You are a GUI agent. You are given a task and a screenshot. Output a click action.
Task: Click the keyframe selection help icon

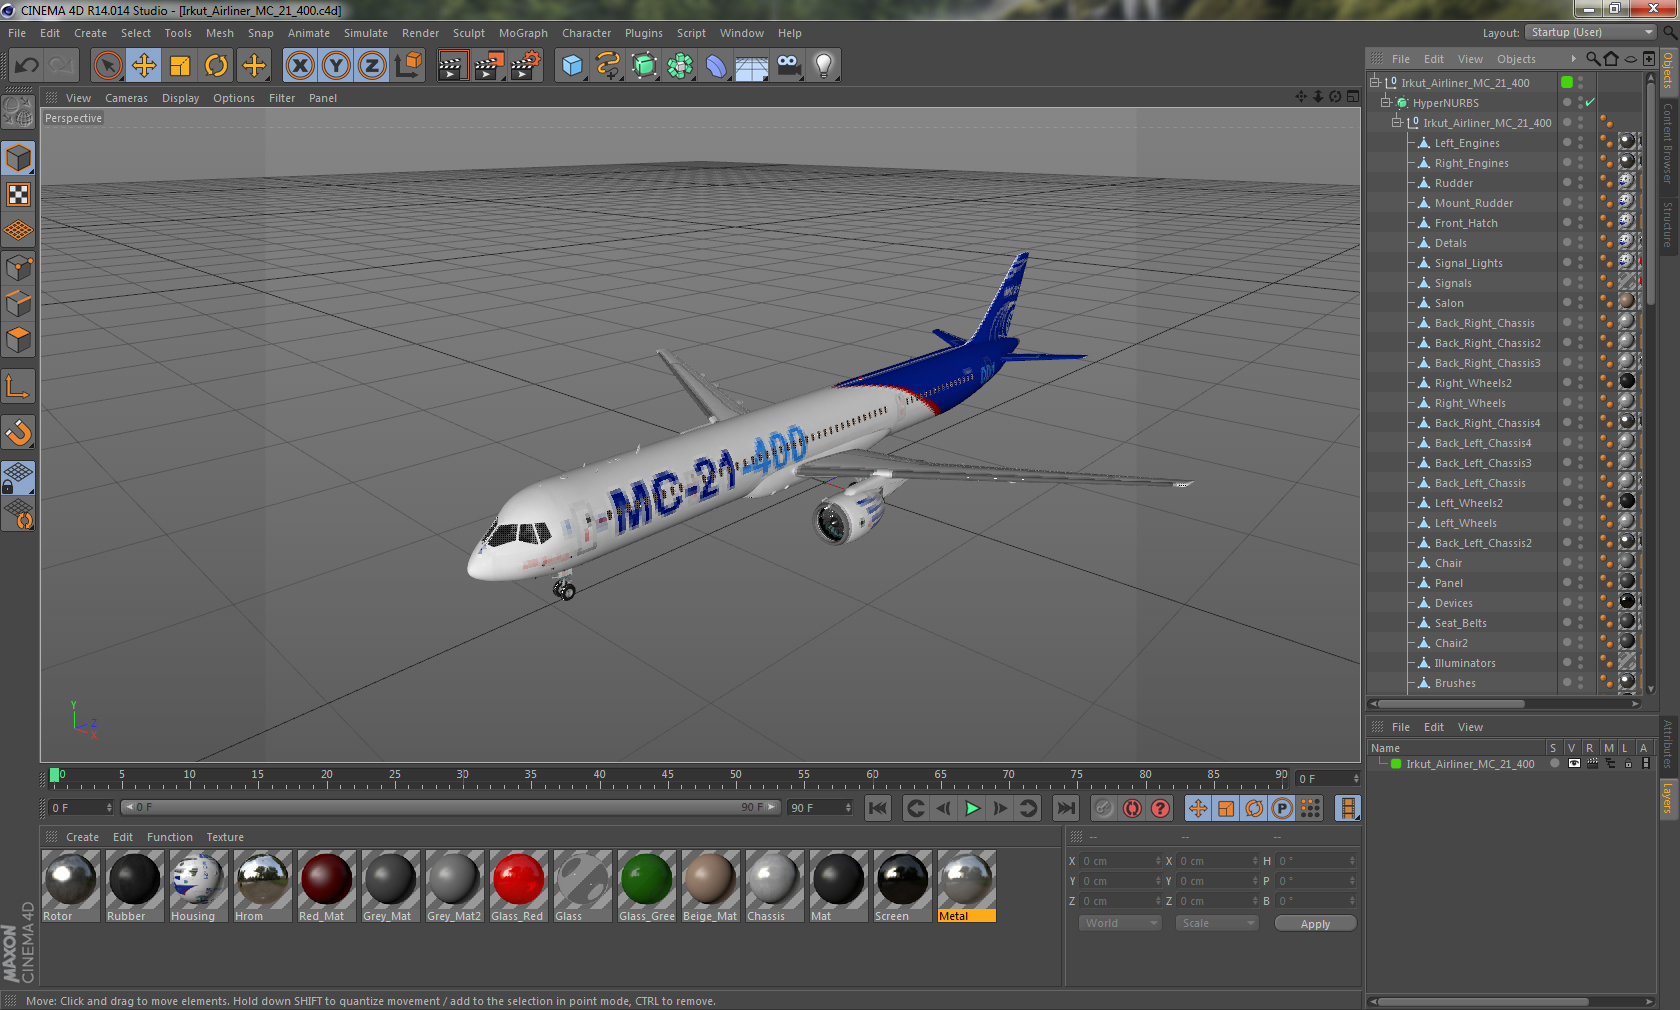pos(1160,808)
